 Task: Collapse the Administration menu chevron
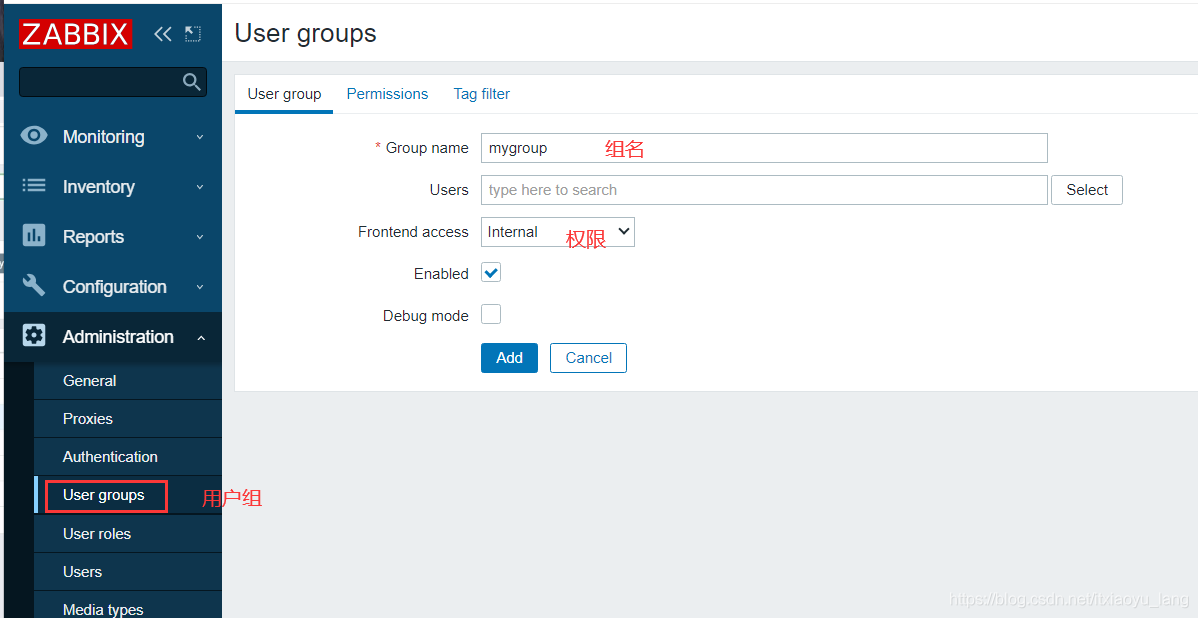coord(200,337)
